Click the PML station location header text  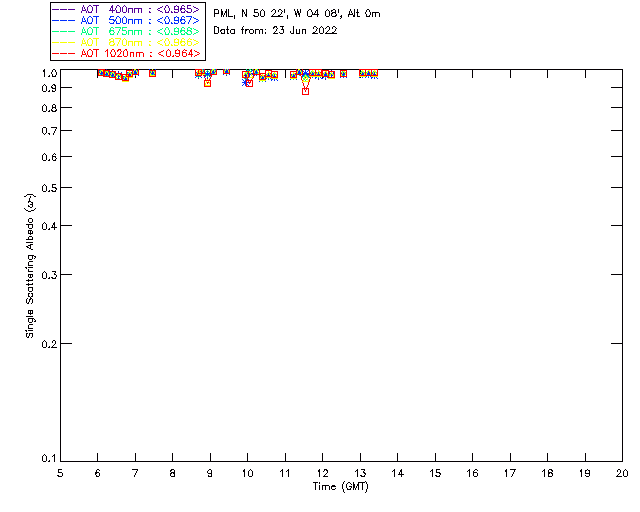[297, 13]
